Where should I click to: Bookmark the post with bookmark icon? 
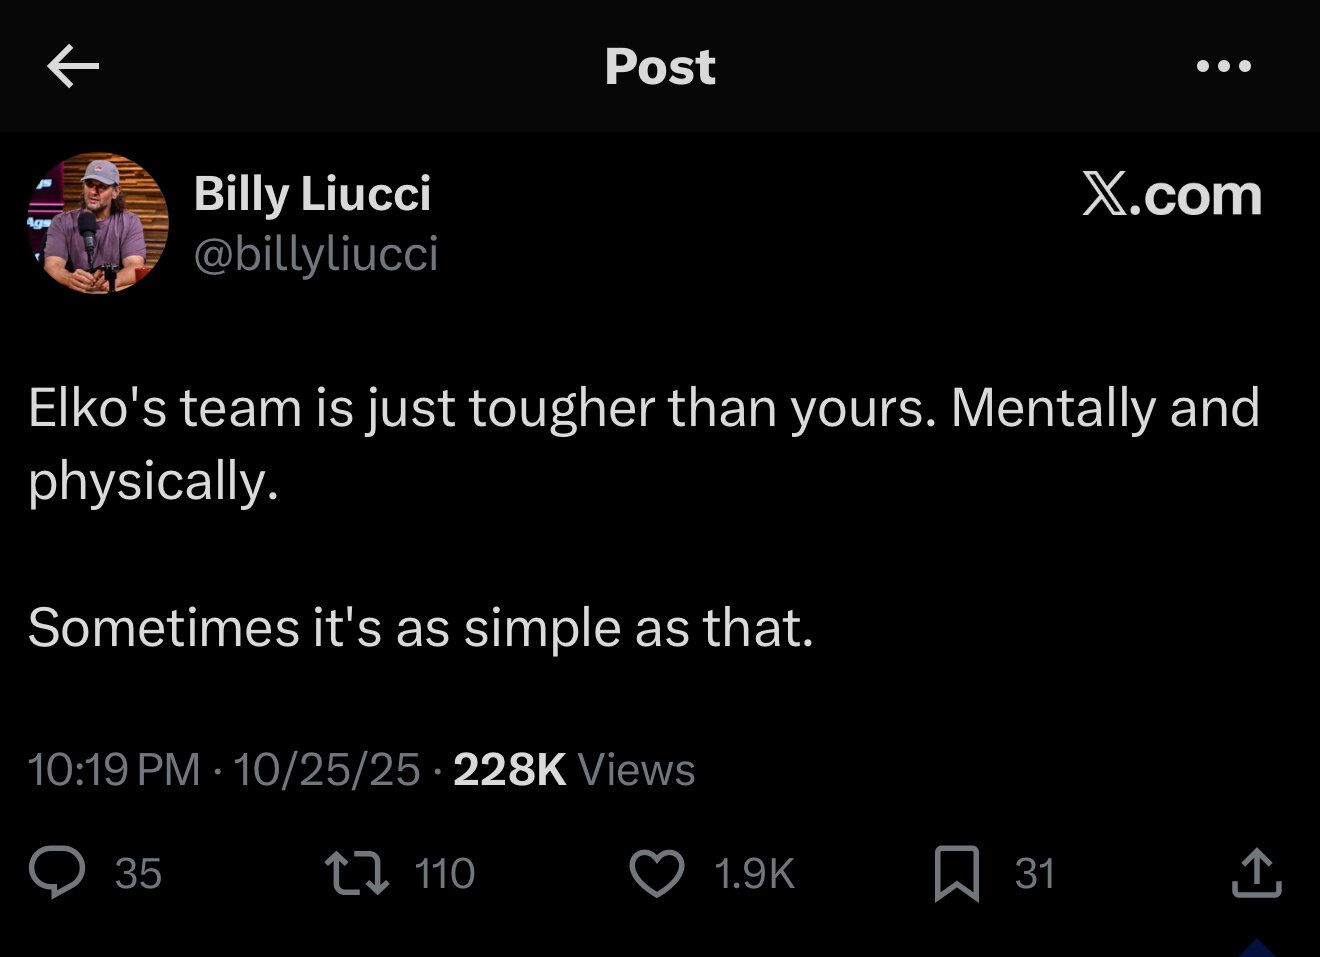point(956,872)
